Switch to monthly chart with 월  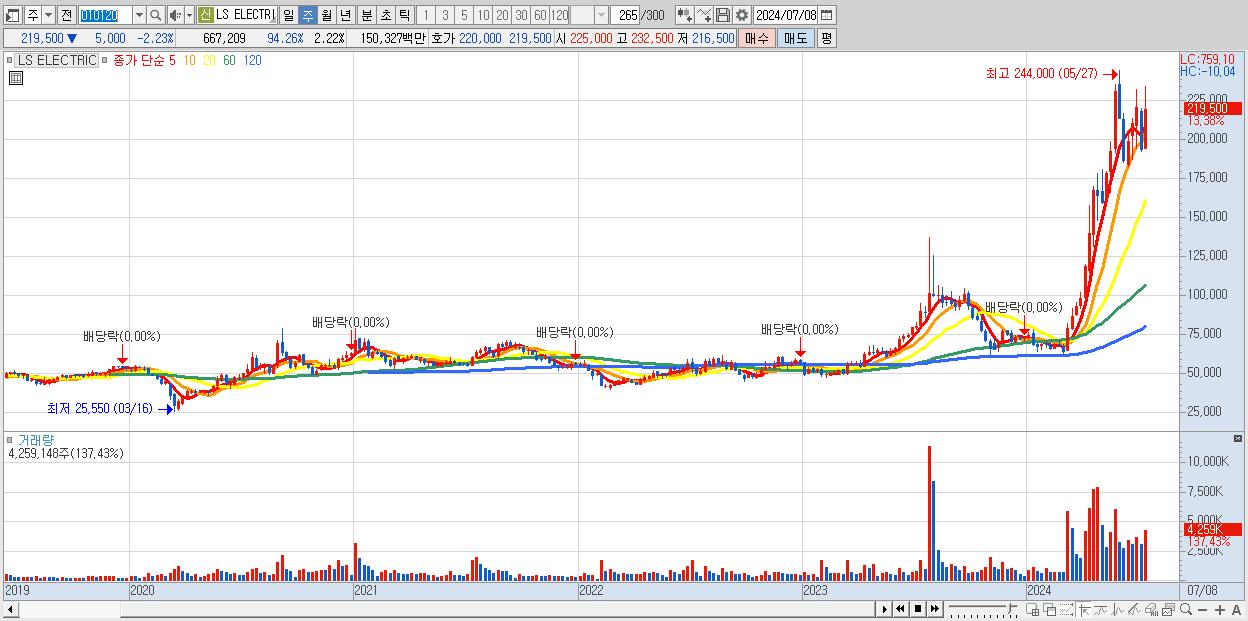coord(326,15)
